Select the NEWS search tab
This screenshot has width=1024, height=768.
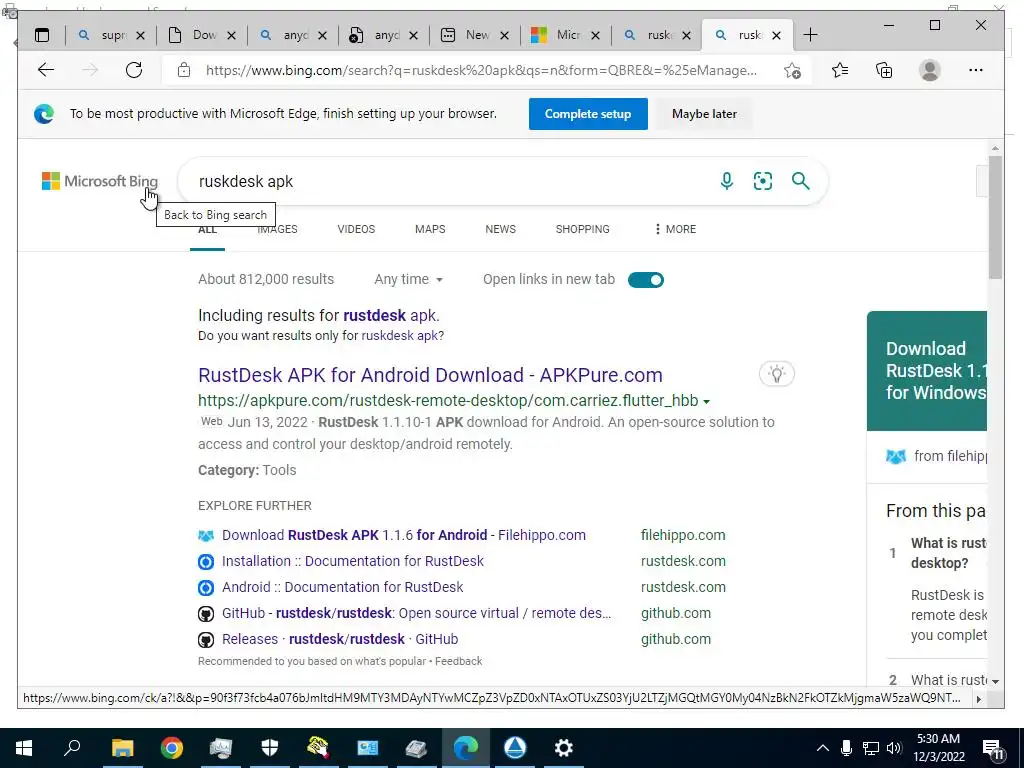tap(500, 229)
